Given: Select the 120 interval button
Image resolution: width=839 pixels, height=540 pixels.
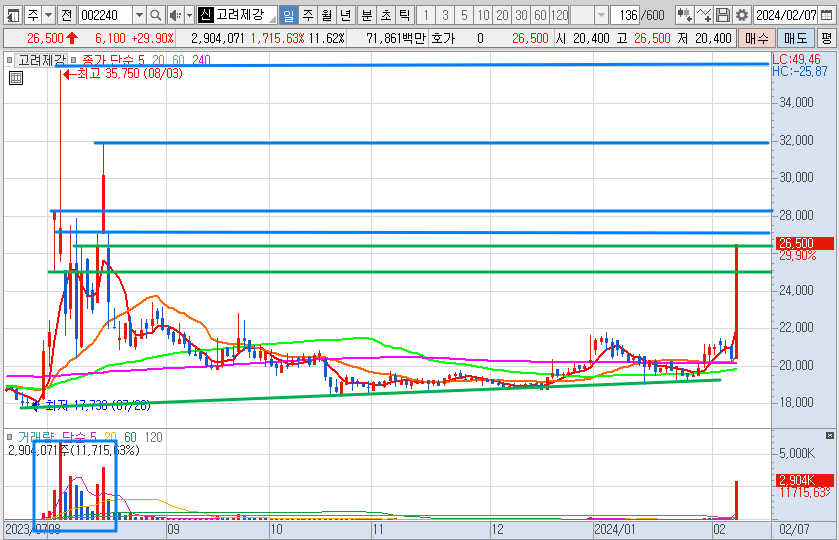Looking at the screenshot, I should 560,15.
